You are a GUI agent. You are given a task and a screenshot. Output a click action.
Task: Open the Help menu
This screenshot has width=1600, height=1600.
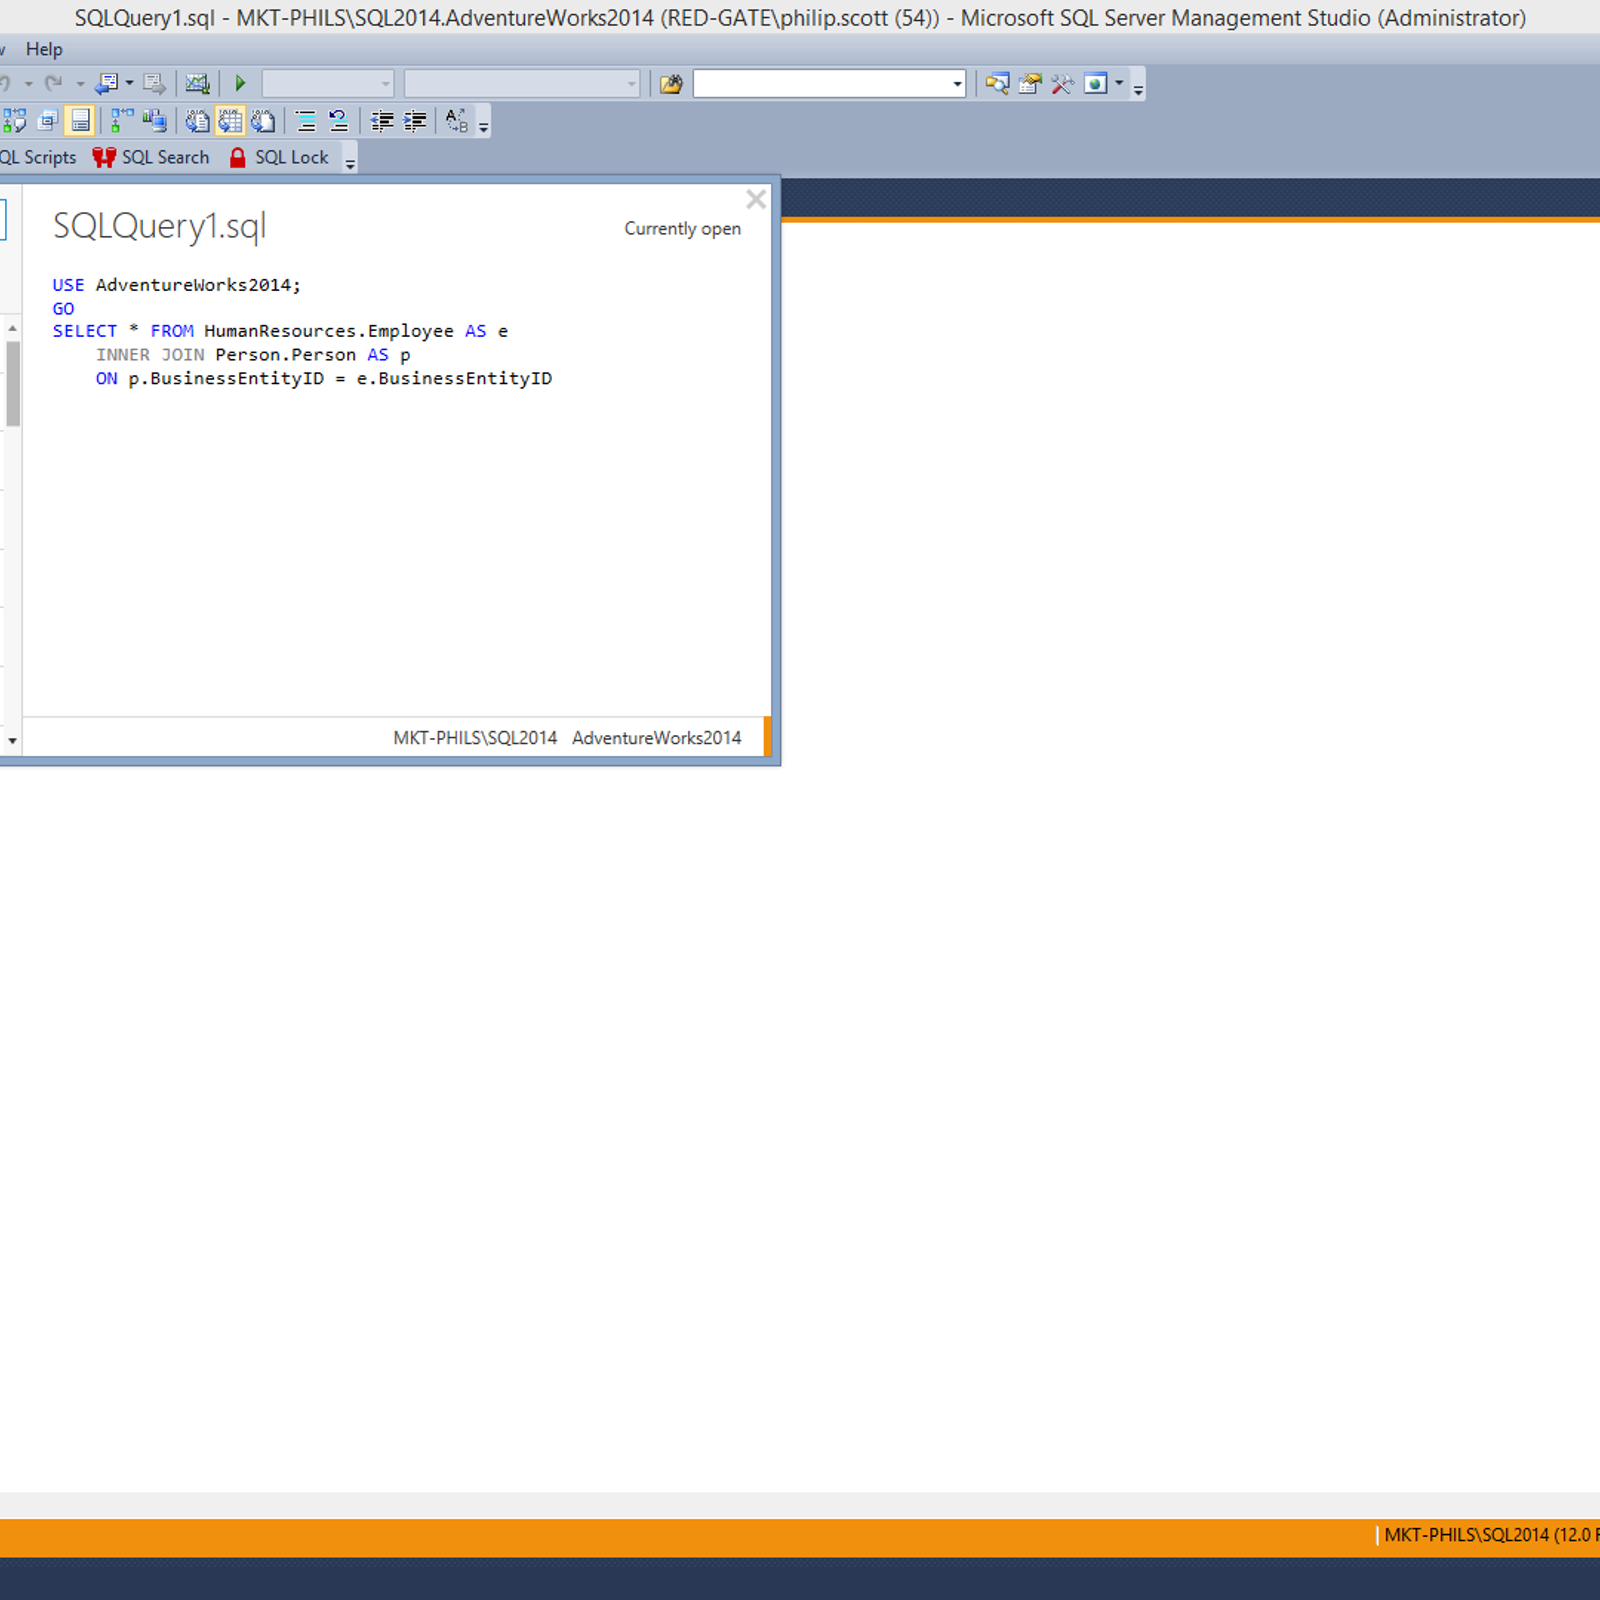(44, 49)
